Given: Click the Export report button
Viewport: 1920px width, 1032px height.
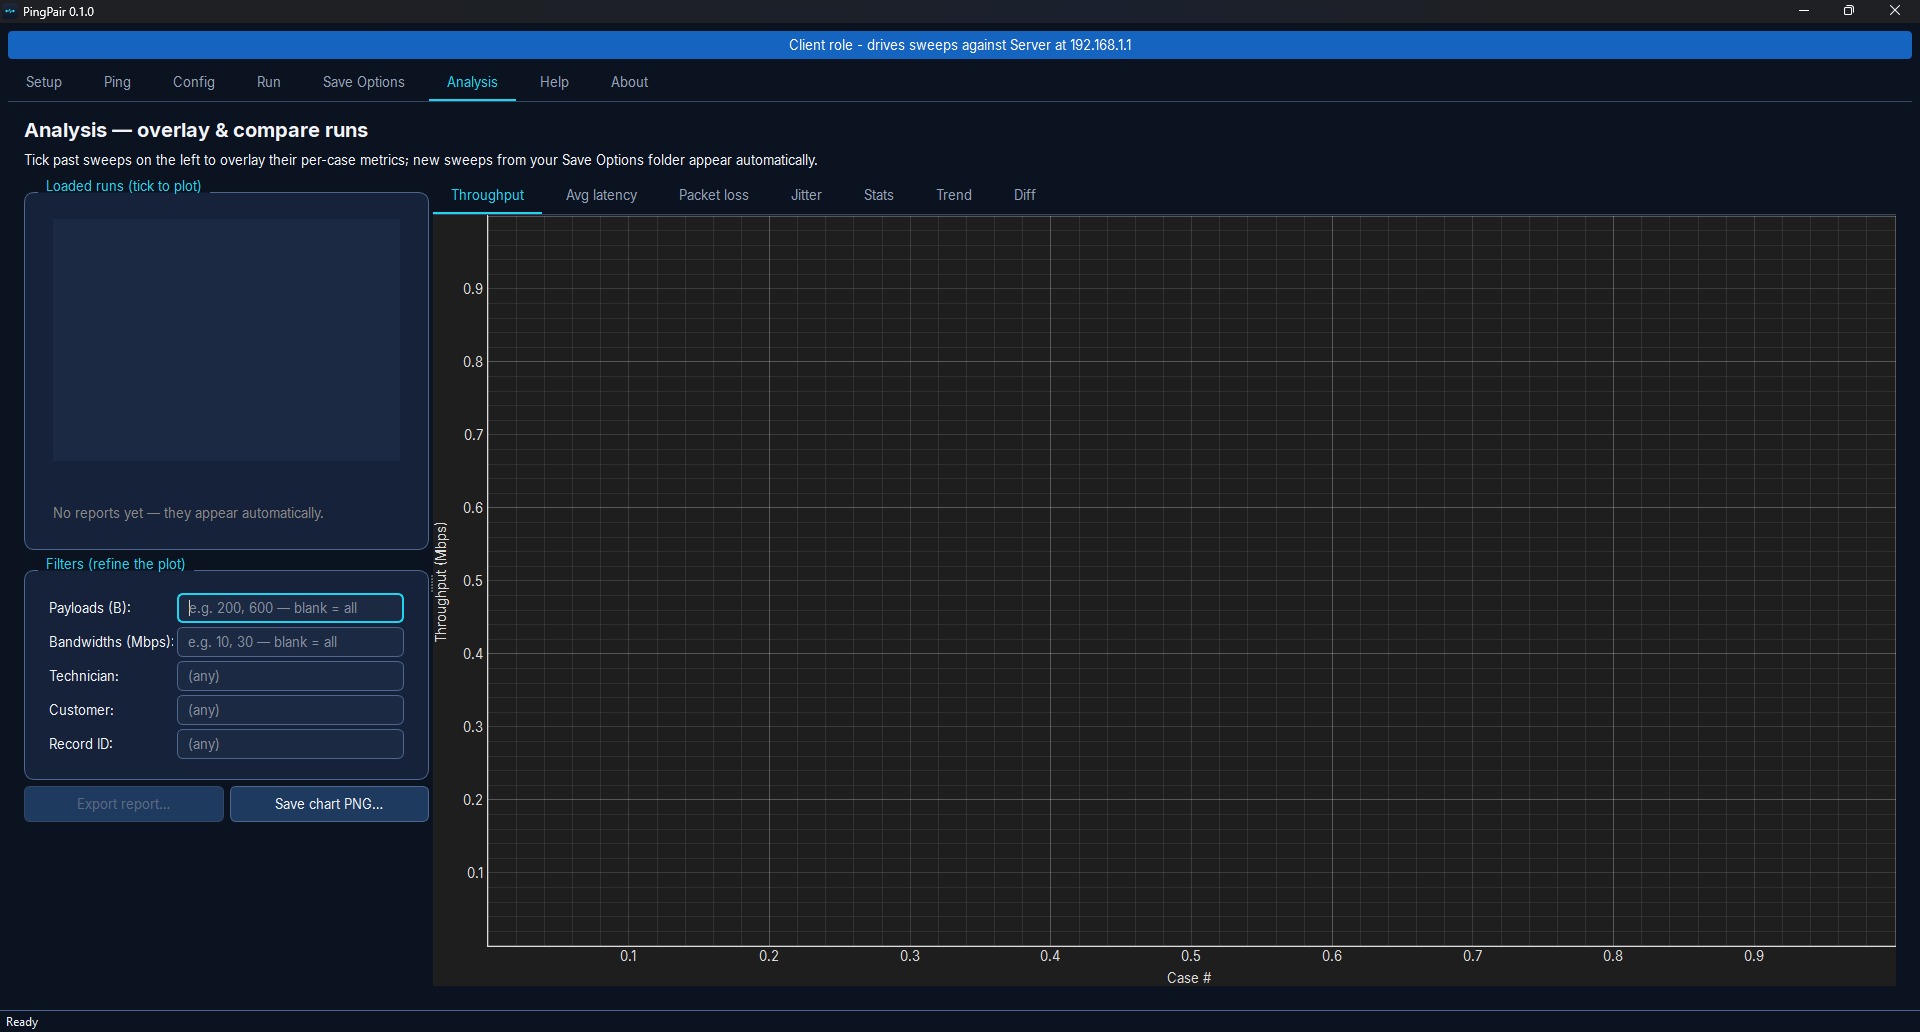Looking at the screenshot, I should (124, 804).
